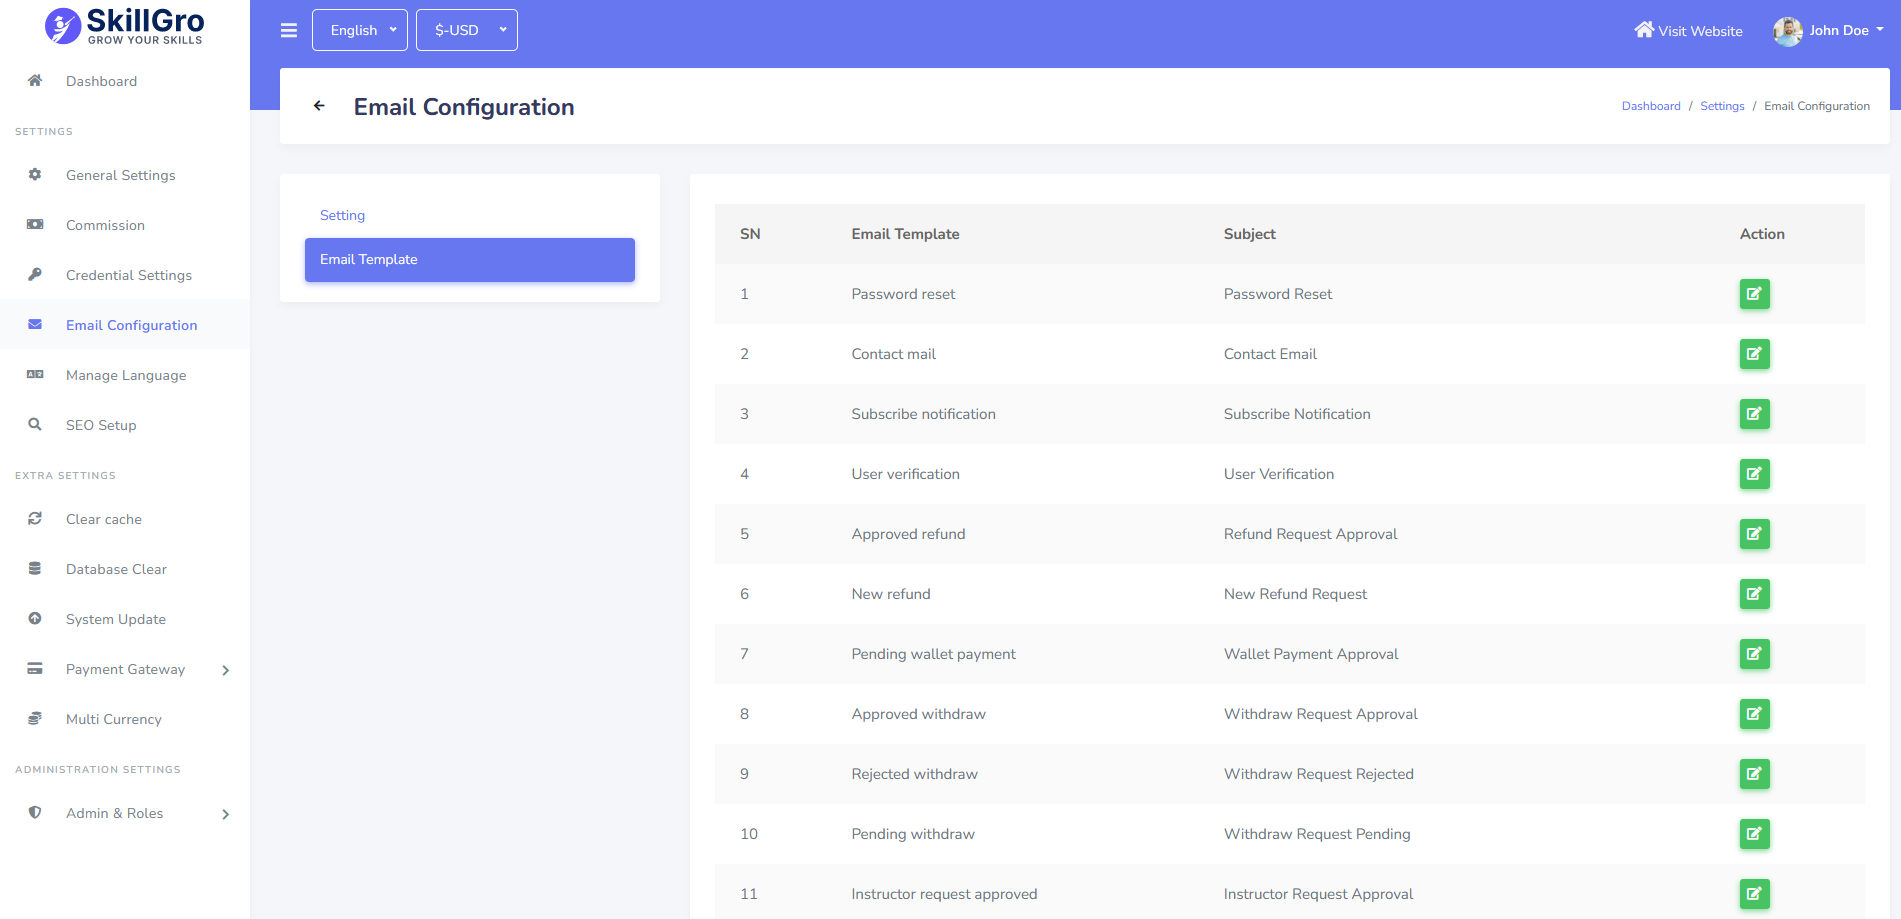Click the Manage Language icon
Viewport: 1901px width, 919px height.
tap(35, 374)
